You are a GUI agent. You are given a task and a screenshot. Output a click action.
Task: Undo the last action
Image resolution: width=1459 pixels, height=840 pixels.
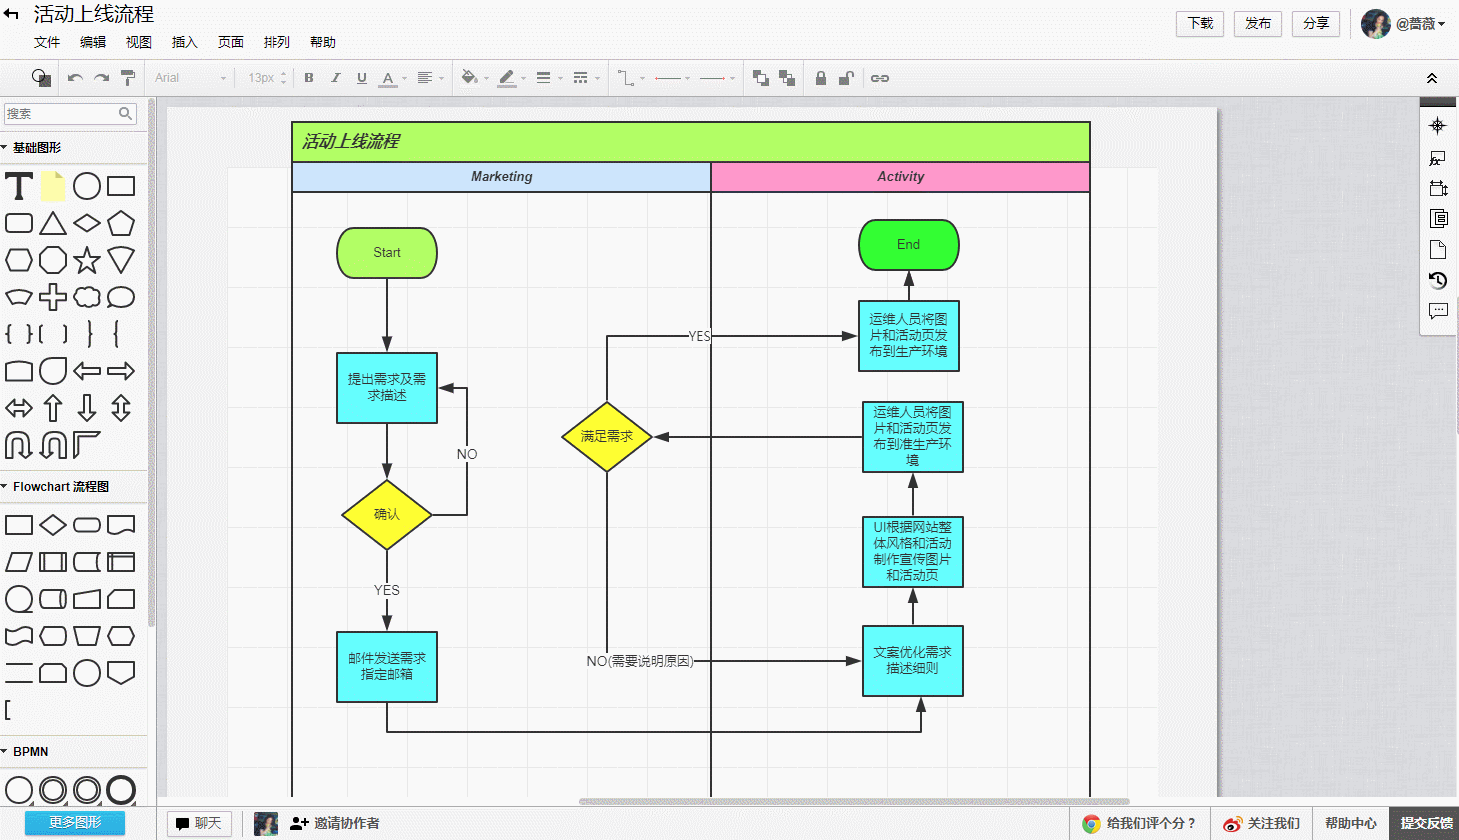(75, 78)
